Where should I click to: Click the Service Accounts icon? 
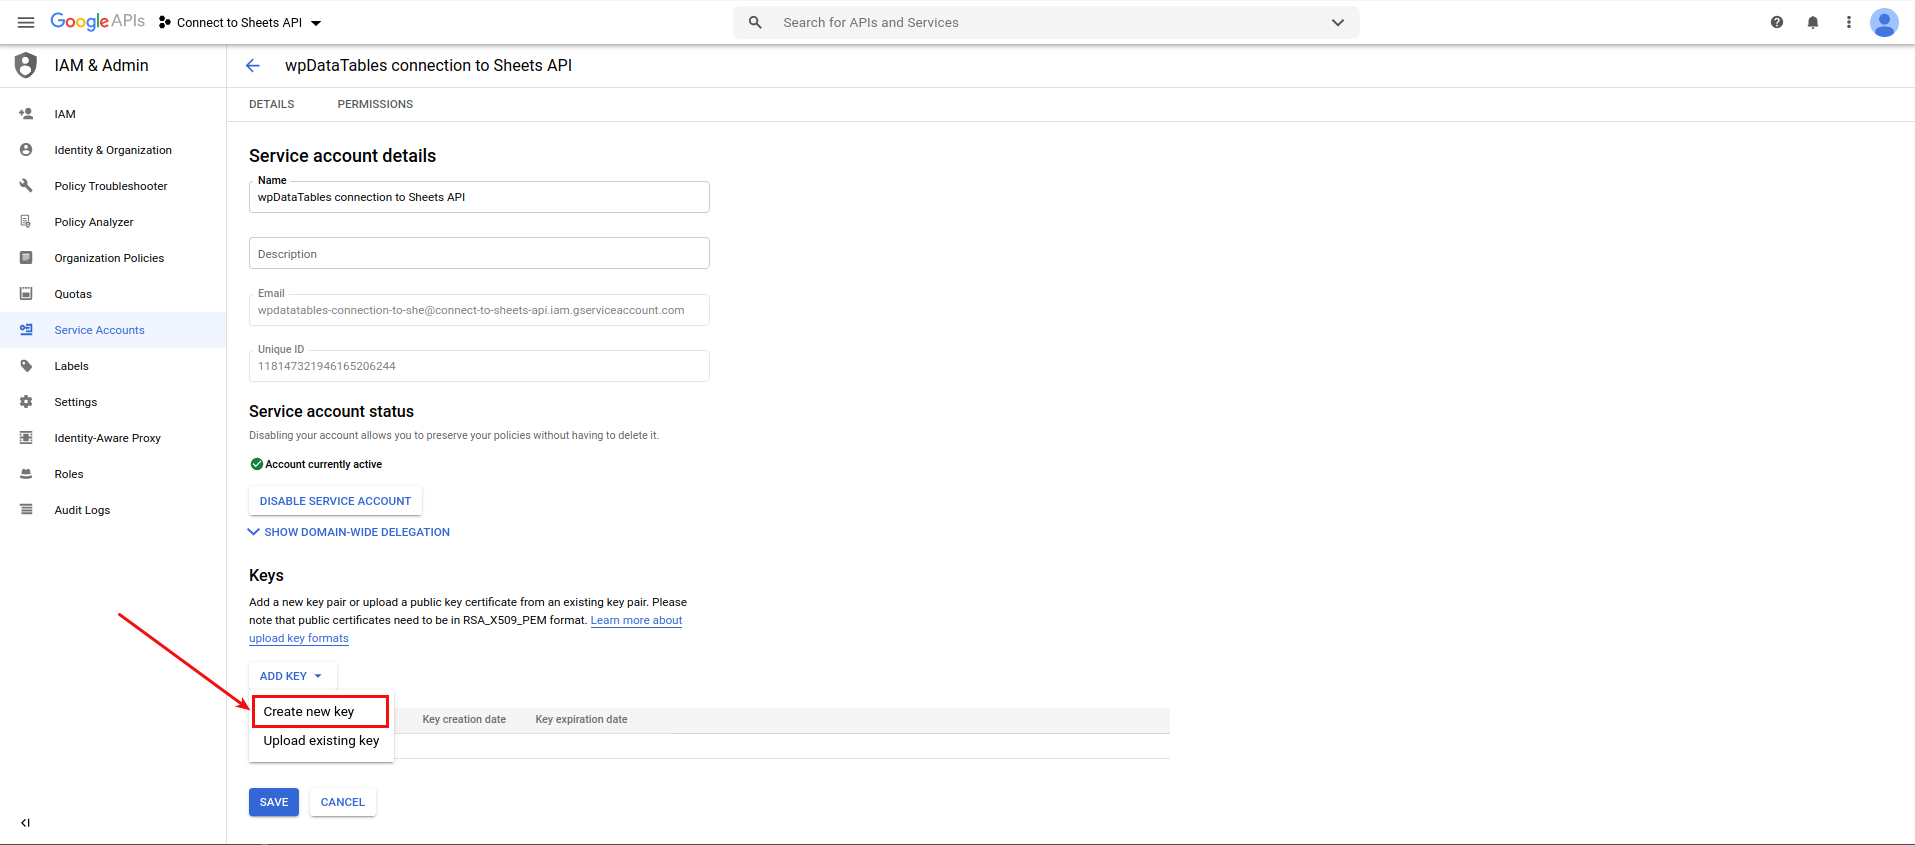26,330
